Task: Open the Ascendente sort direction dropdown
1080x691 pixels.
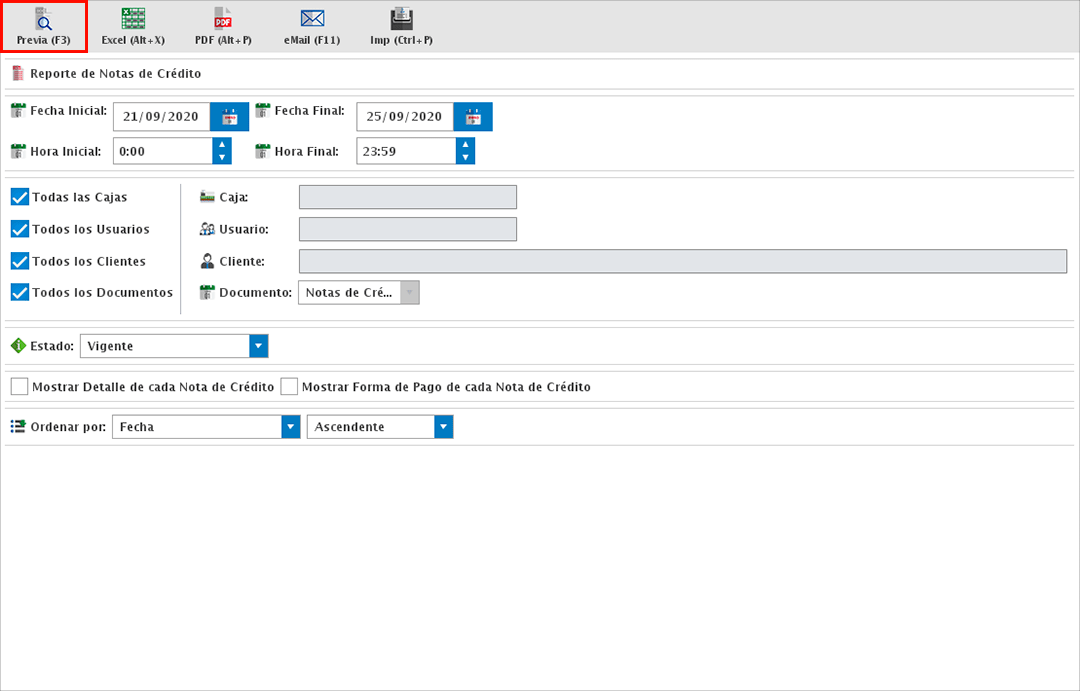Action: (444, 427)
